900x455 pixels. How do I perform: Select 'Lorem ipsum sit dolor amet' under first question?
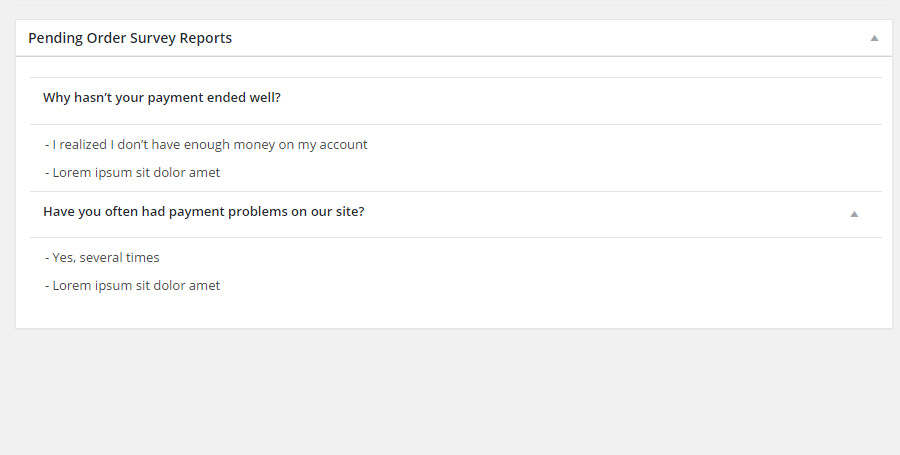click(133, 173)
